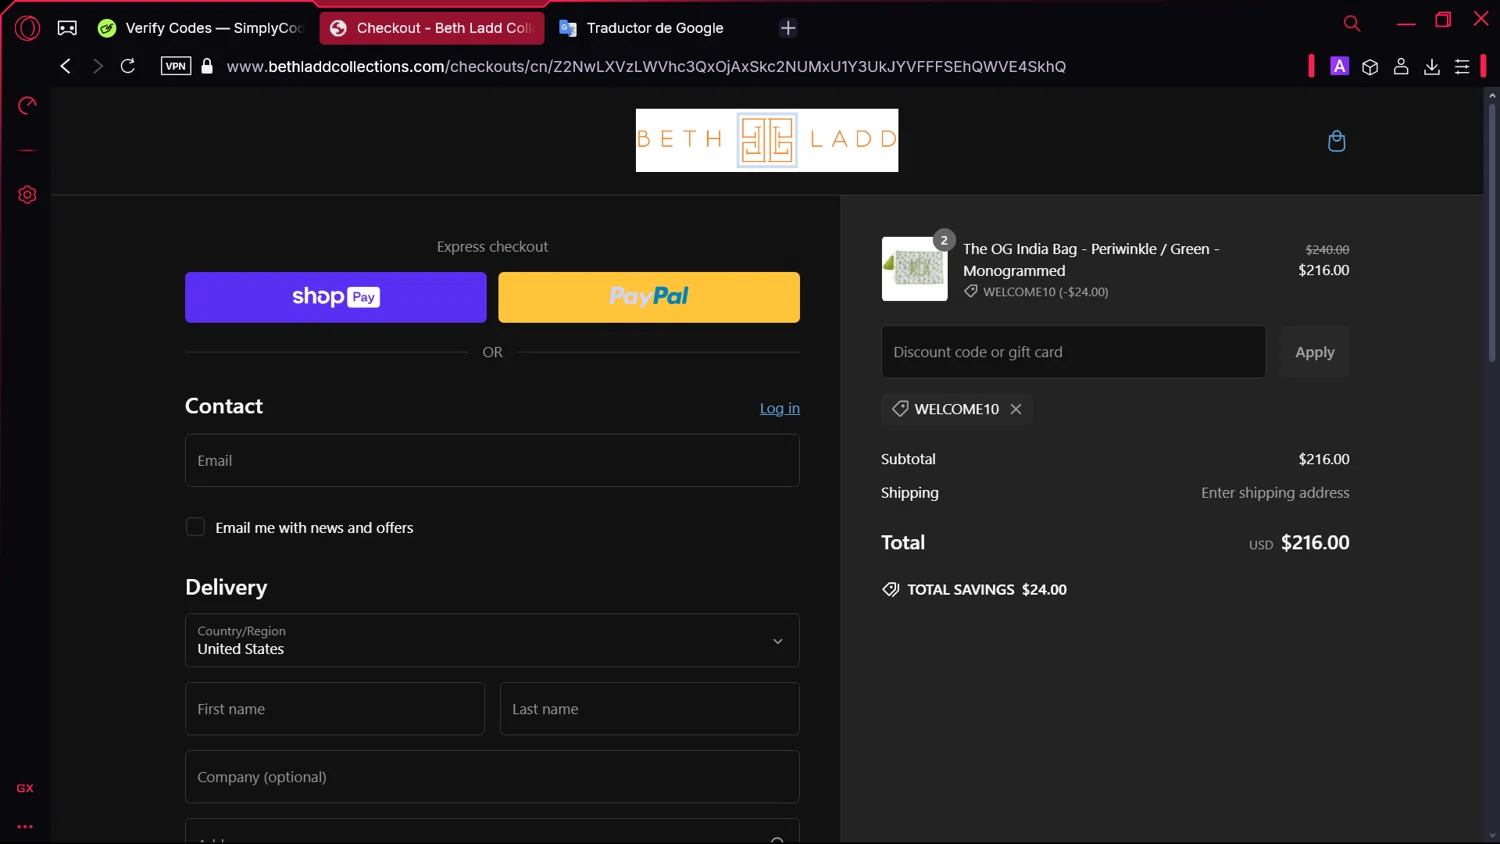Open the extensions cube icon
Image resolution: width=1500 pixels, height=844 pixels.
point(1370,66)
